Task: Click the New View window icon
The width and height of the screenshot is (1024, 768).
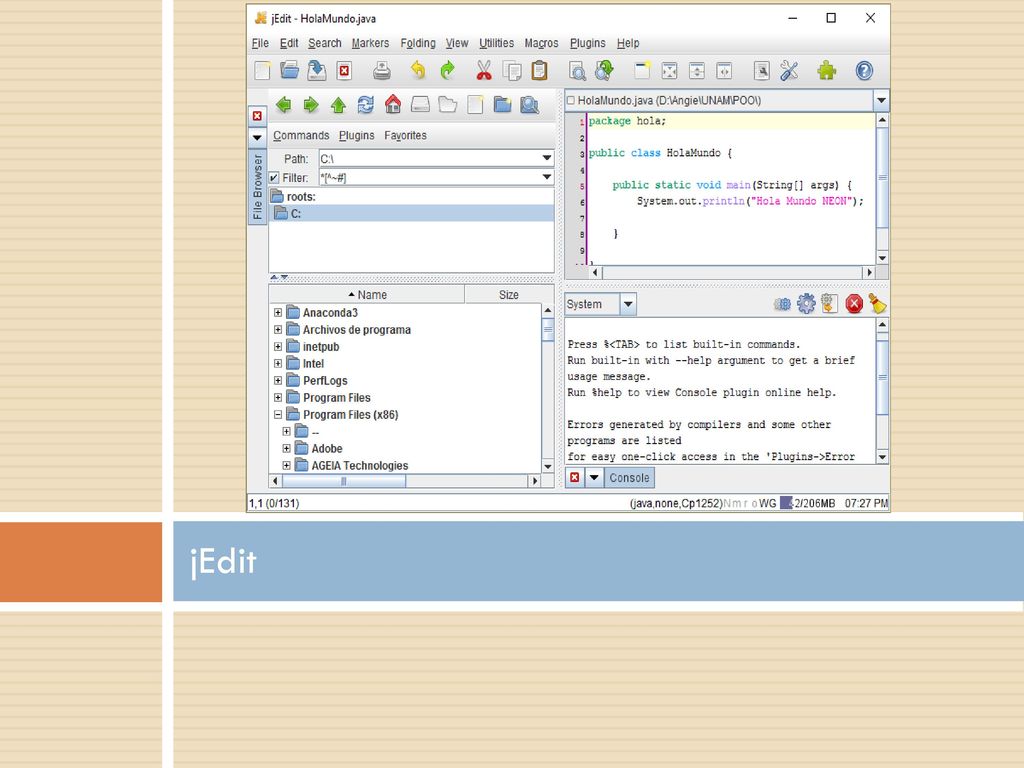Action: pyautogui.click(x=642, y=71)
